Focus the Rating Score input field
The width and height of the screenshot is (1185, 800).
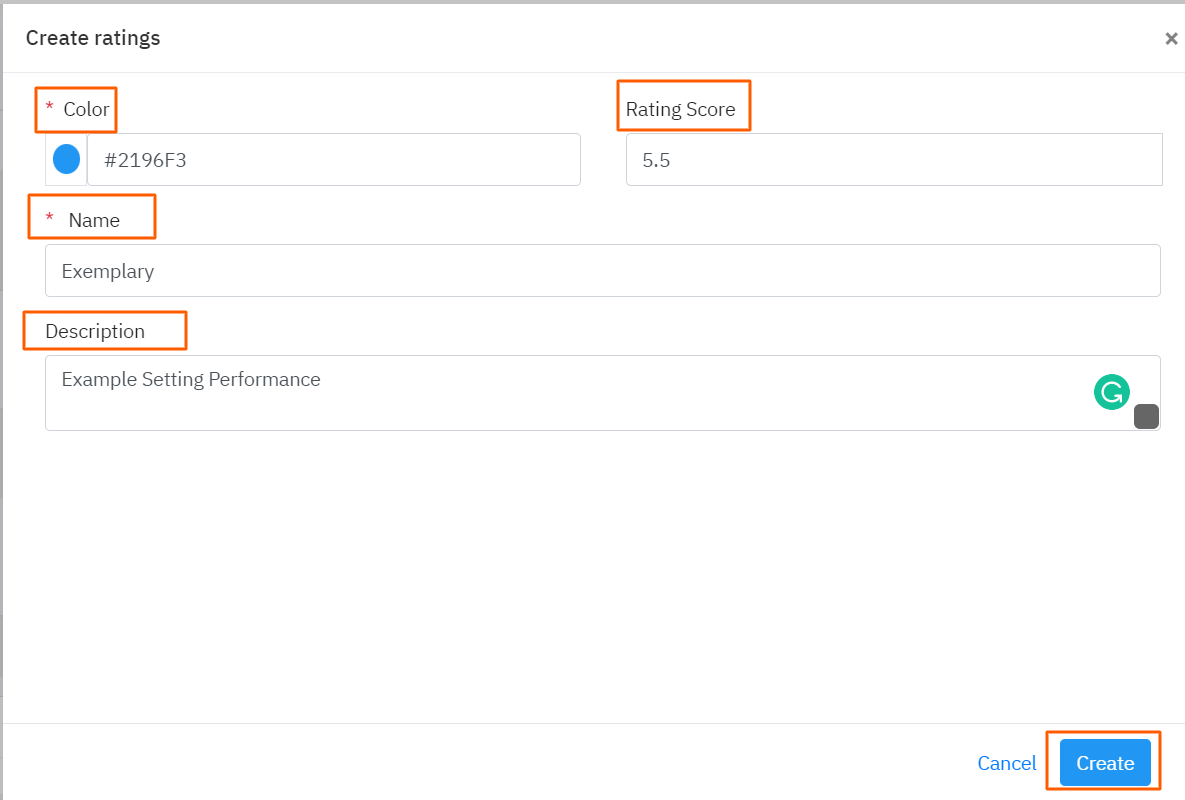893,159
